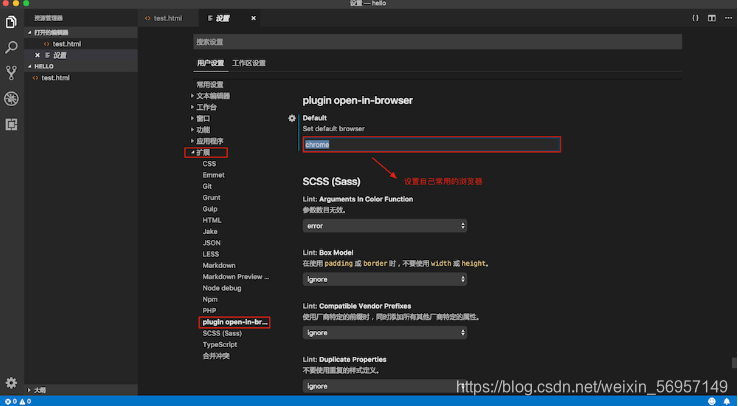Image resolution: width=738 pixels, height=406 pixels.
Task: Open the Duplicate Properties lint dropdown
Action: [385, 386]
